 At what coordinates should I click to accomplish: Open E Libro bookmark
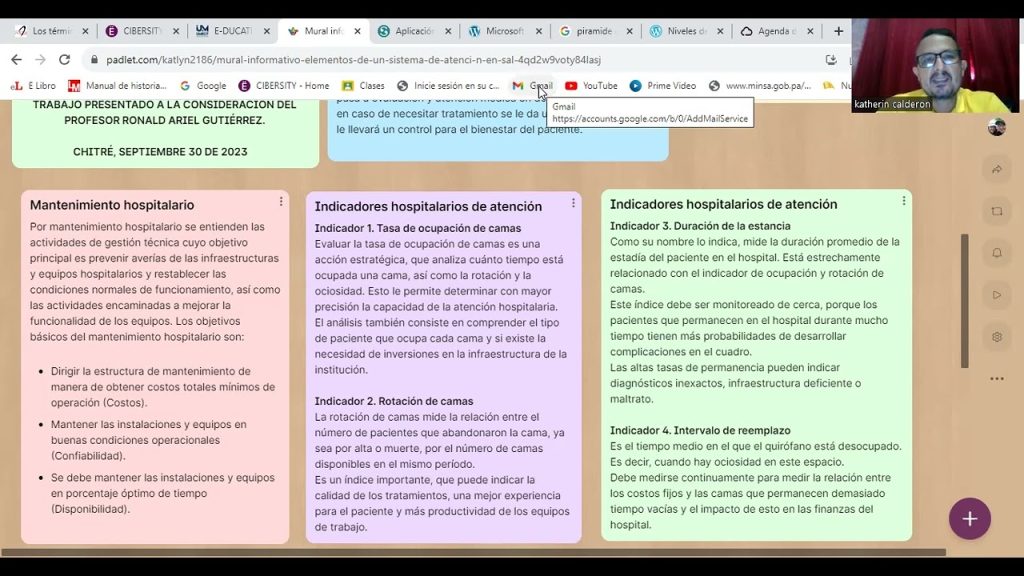pos(33,86)
